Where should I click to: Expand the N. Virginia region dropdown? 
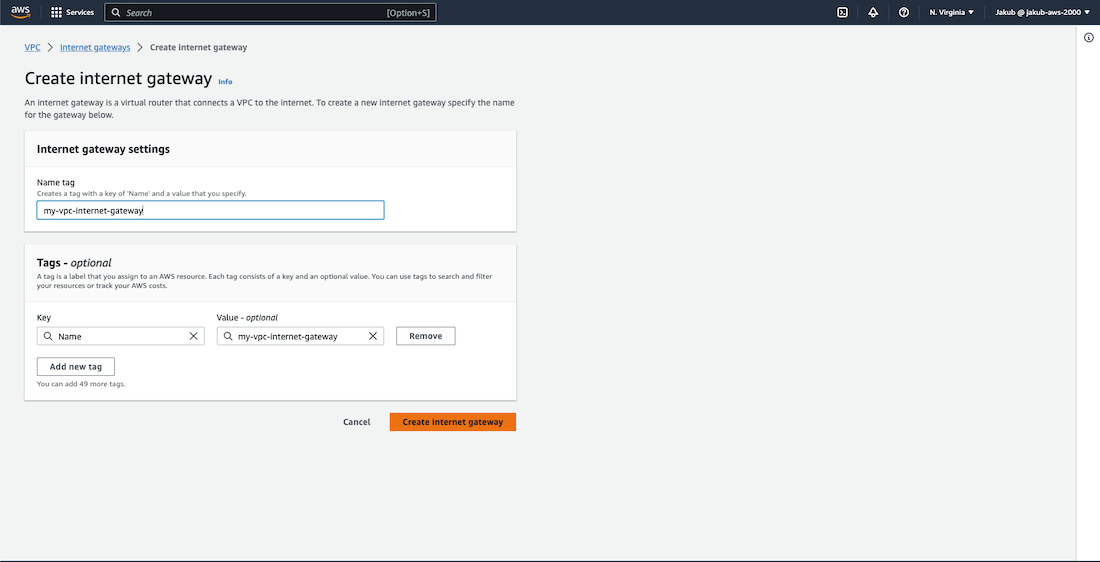(x=951, y=12)
